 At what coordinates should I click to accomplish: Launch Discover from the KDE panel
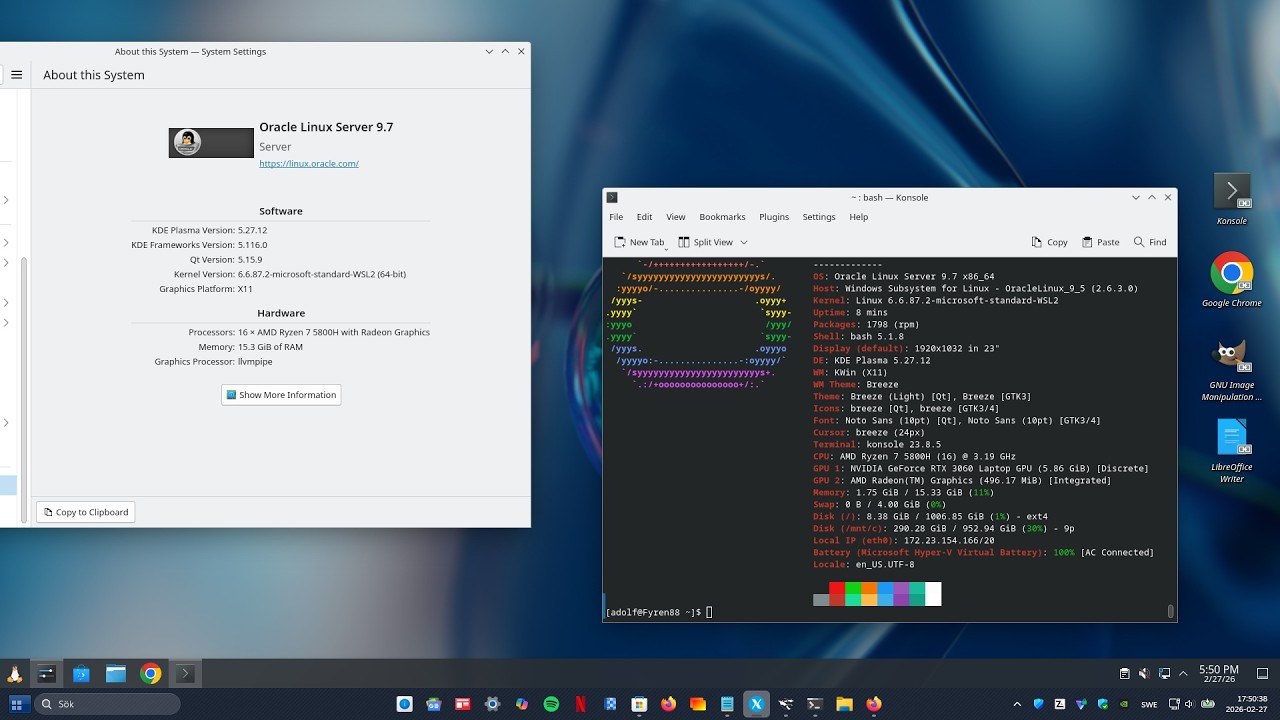(x=81, y=674)
